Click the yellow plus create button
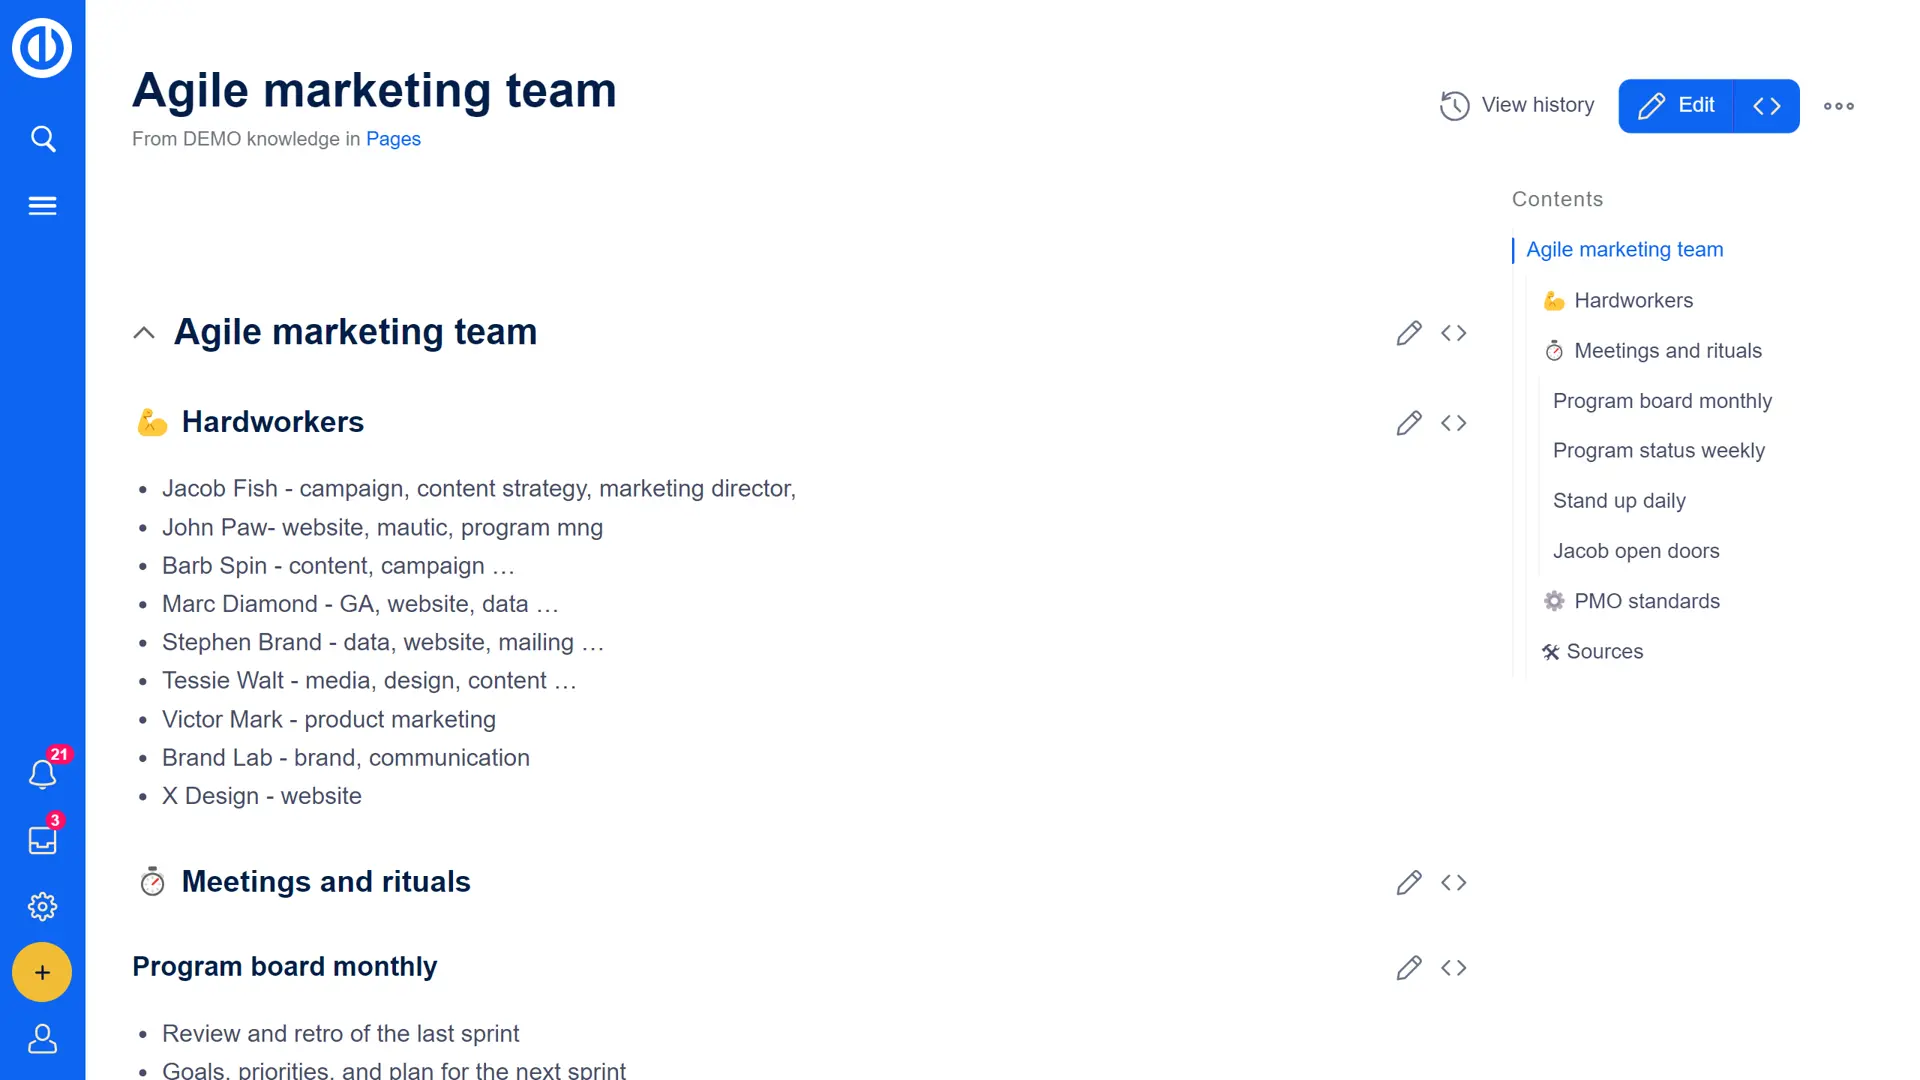 [x=42, y=972]
